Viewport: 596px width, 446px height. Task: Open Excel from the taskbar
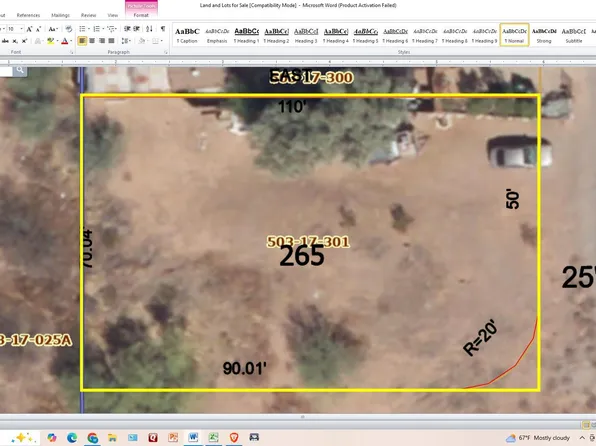pyautogui.click(x=214, y=438)
